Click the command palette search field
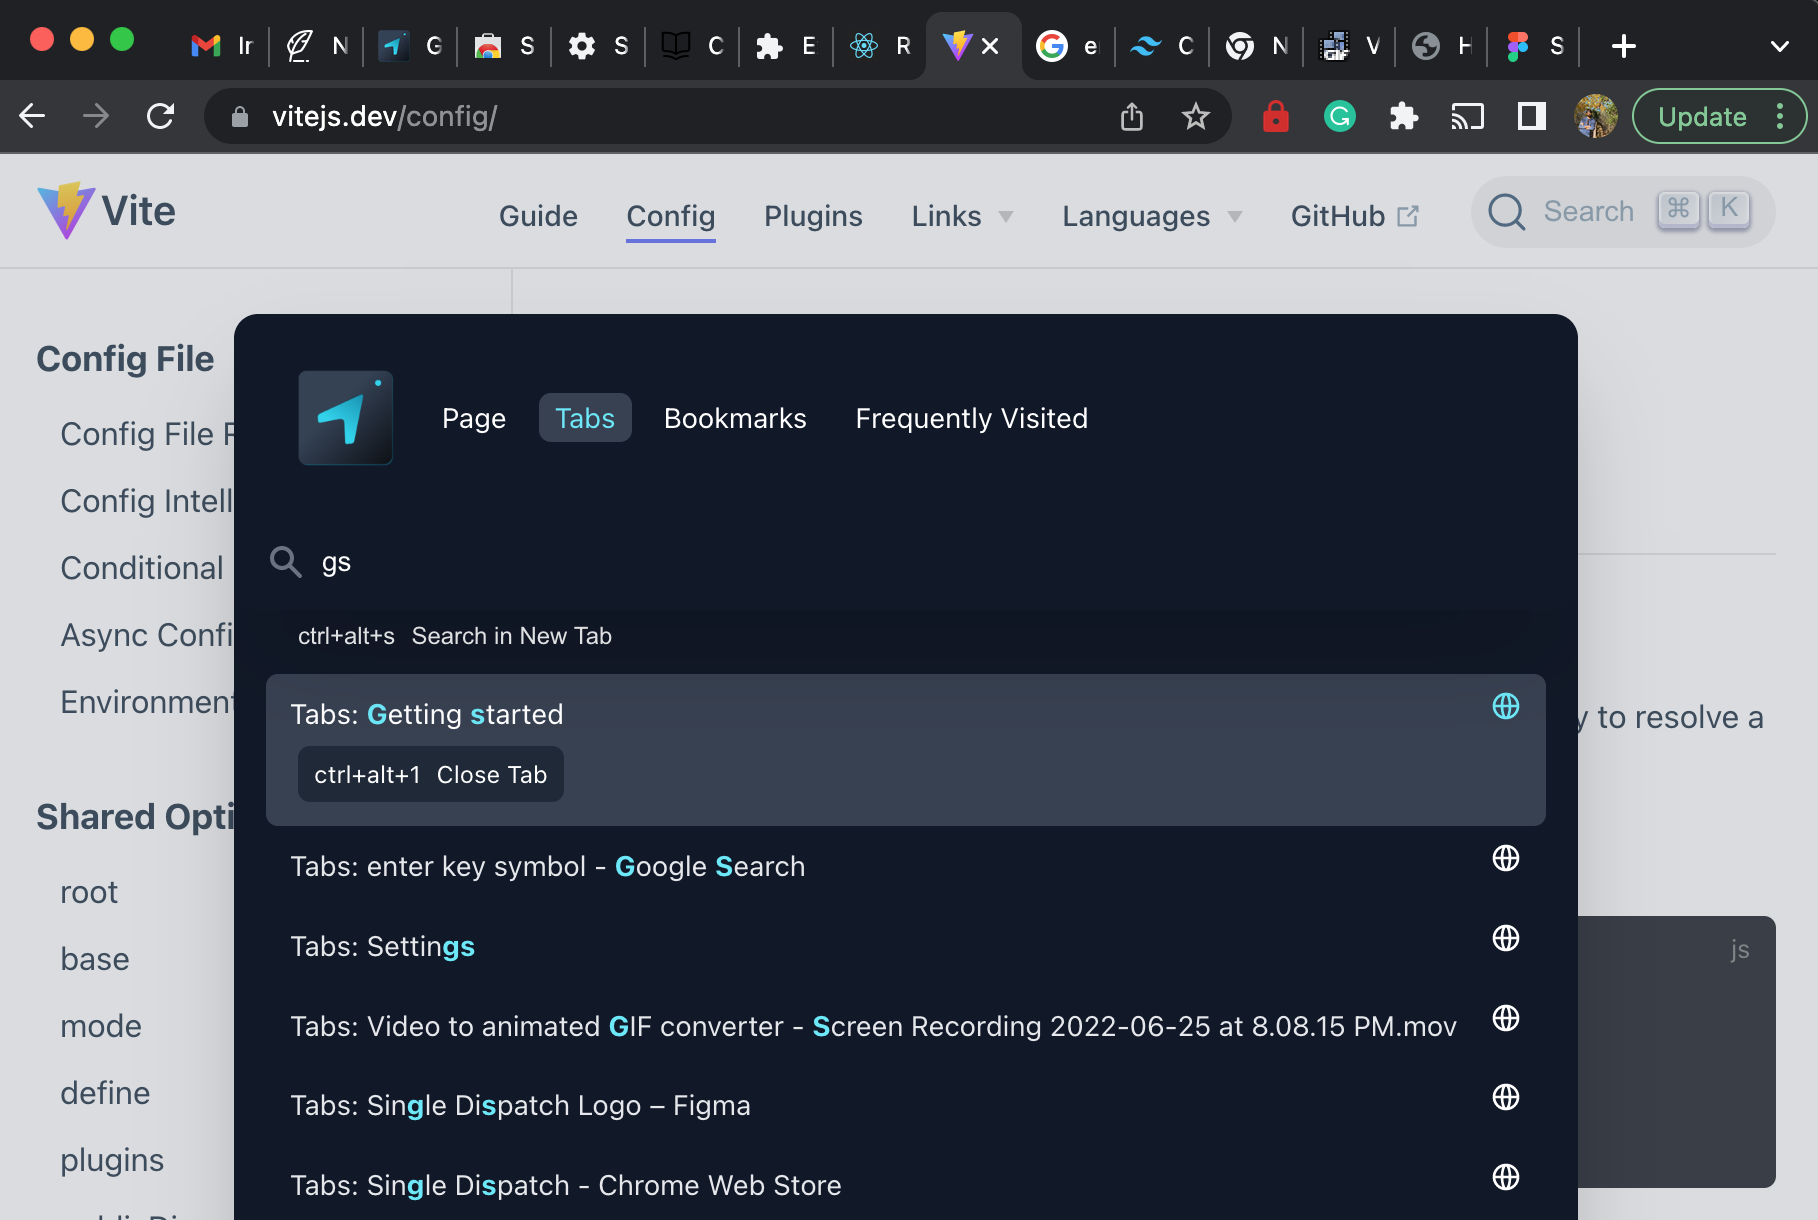The image size is (1818, 1220). pyautogui.click(x=906, y=562)
